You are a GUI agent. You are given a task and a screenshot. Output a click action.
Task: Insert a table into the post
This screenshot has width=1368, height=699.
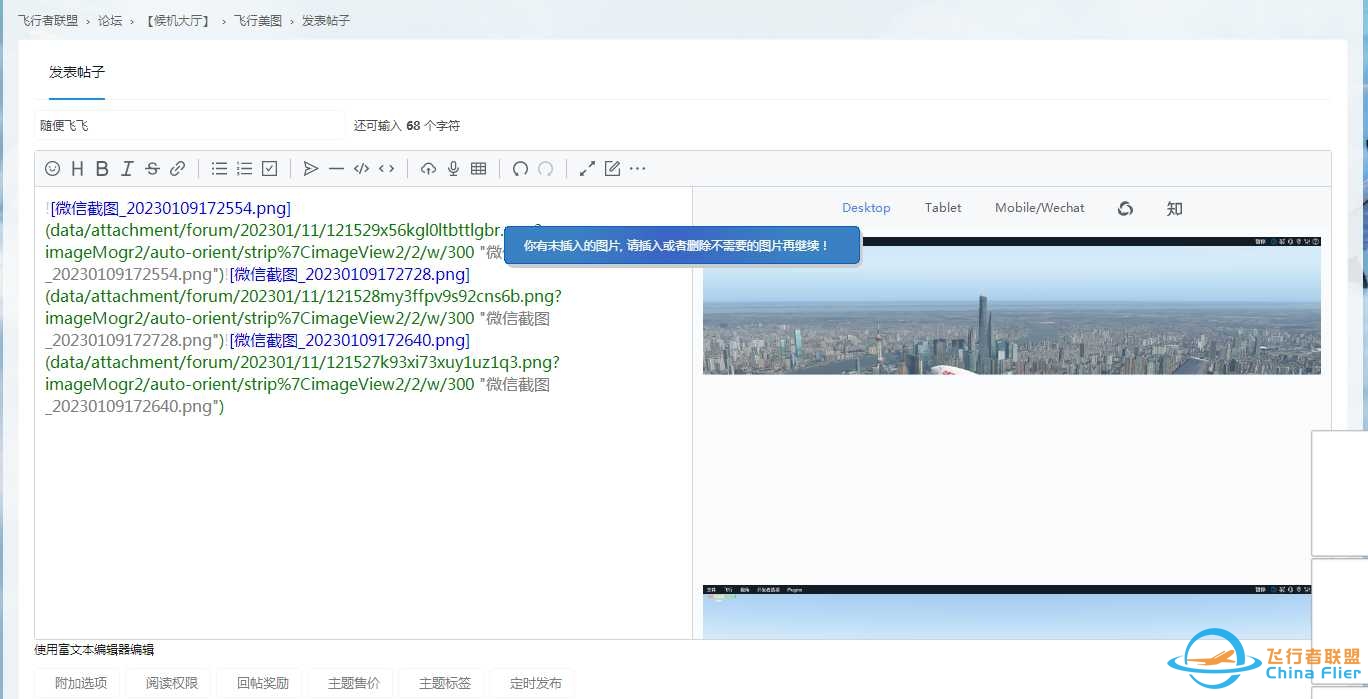pos(478,169)
